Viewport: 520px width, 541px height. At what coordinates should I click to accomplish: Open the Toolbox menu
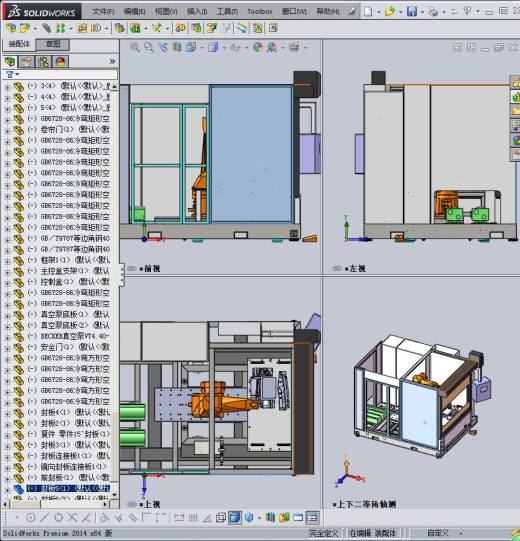coord(260,11)
